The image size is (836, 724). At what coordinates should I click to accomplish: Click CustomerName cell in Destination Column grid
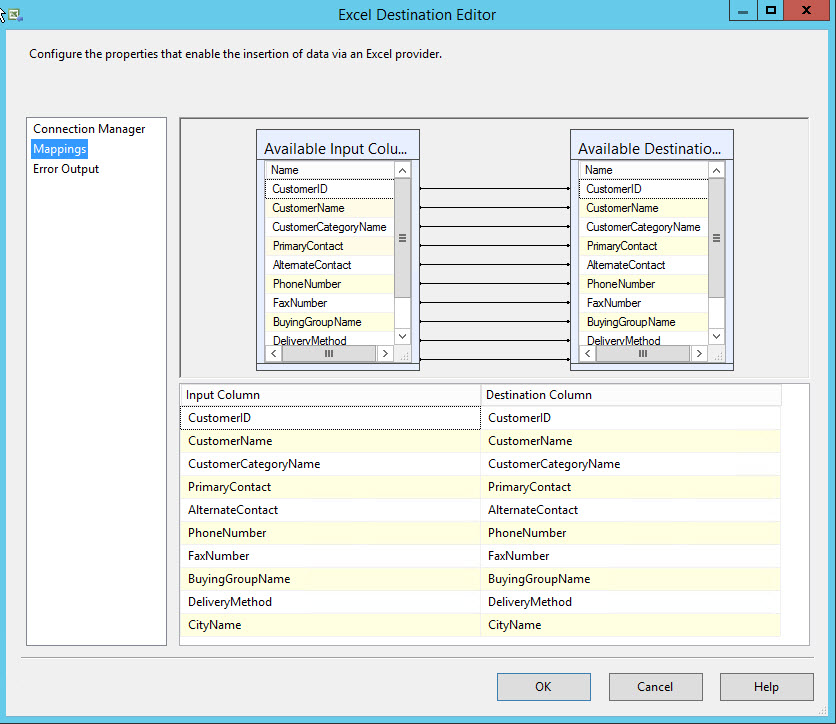631,441
